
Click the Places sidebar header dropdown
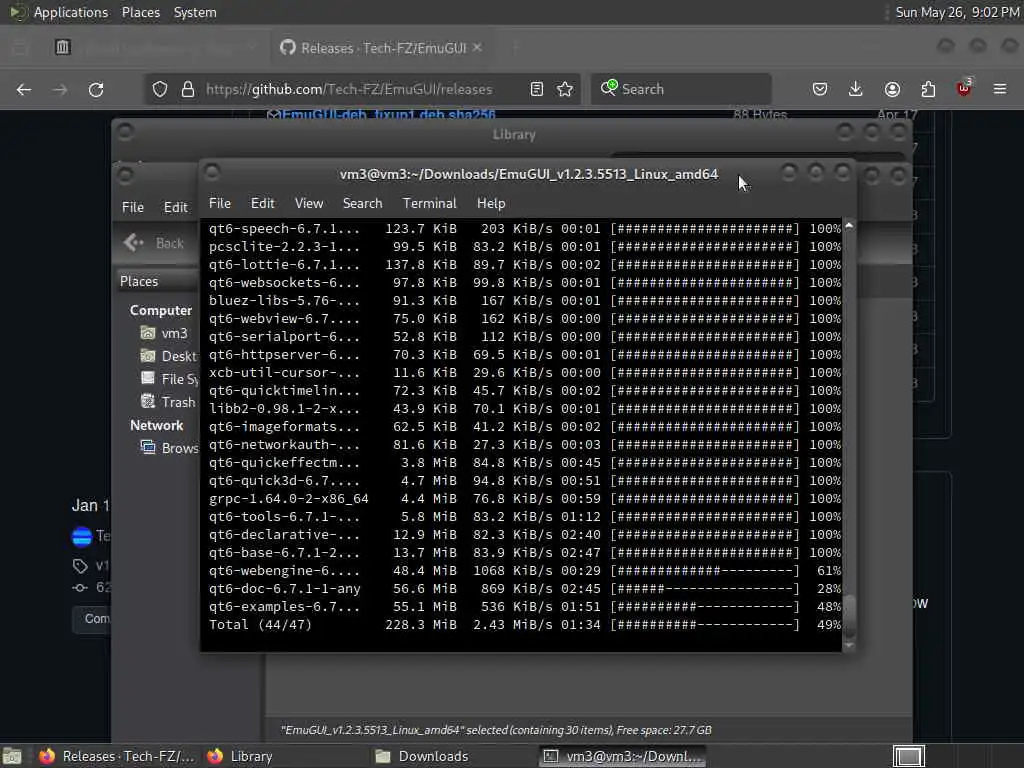[x=157, y=281]
